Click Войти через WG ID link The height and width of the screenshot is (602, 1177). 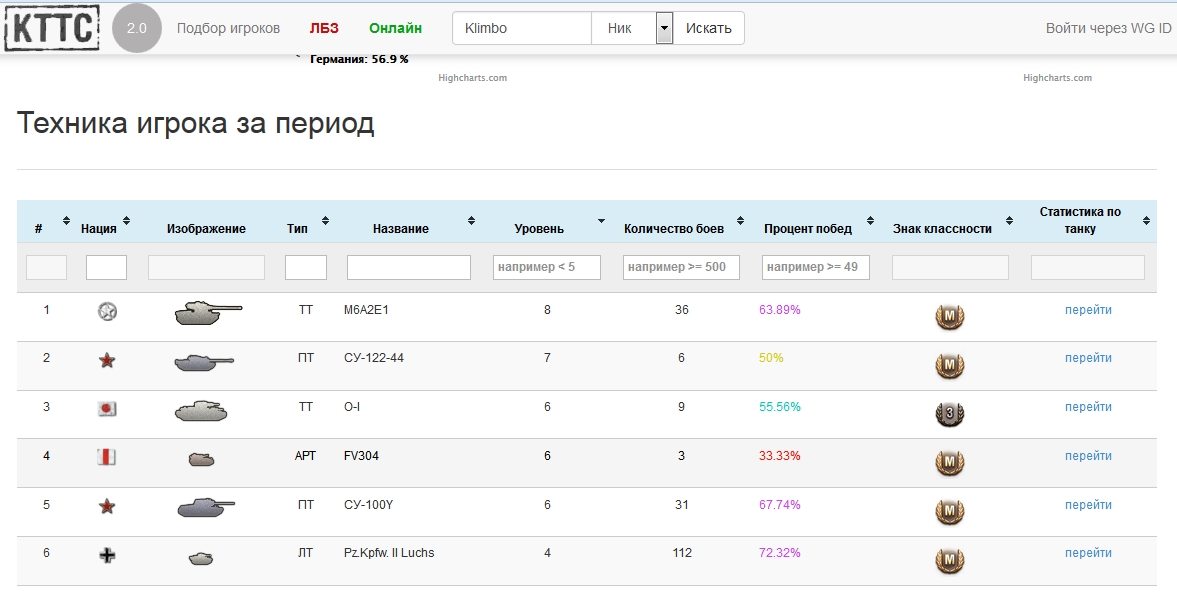point(1108,28)
